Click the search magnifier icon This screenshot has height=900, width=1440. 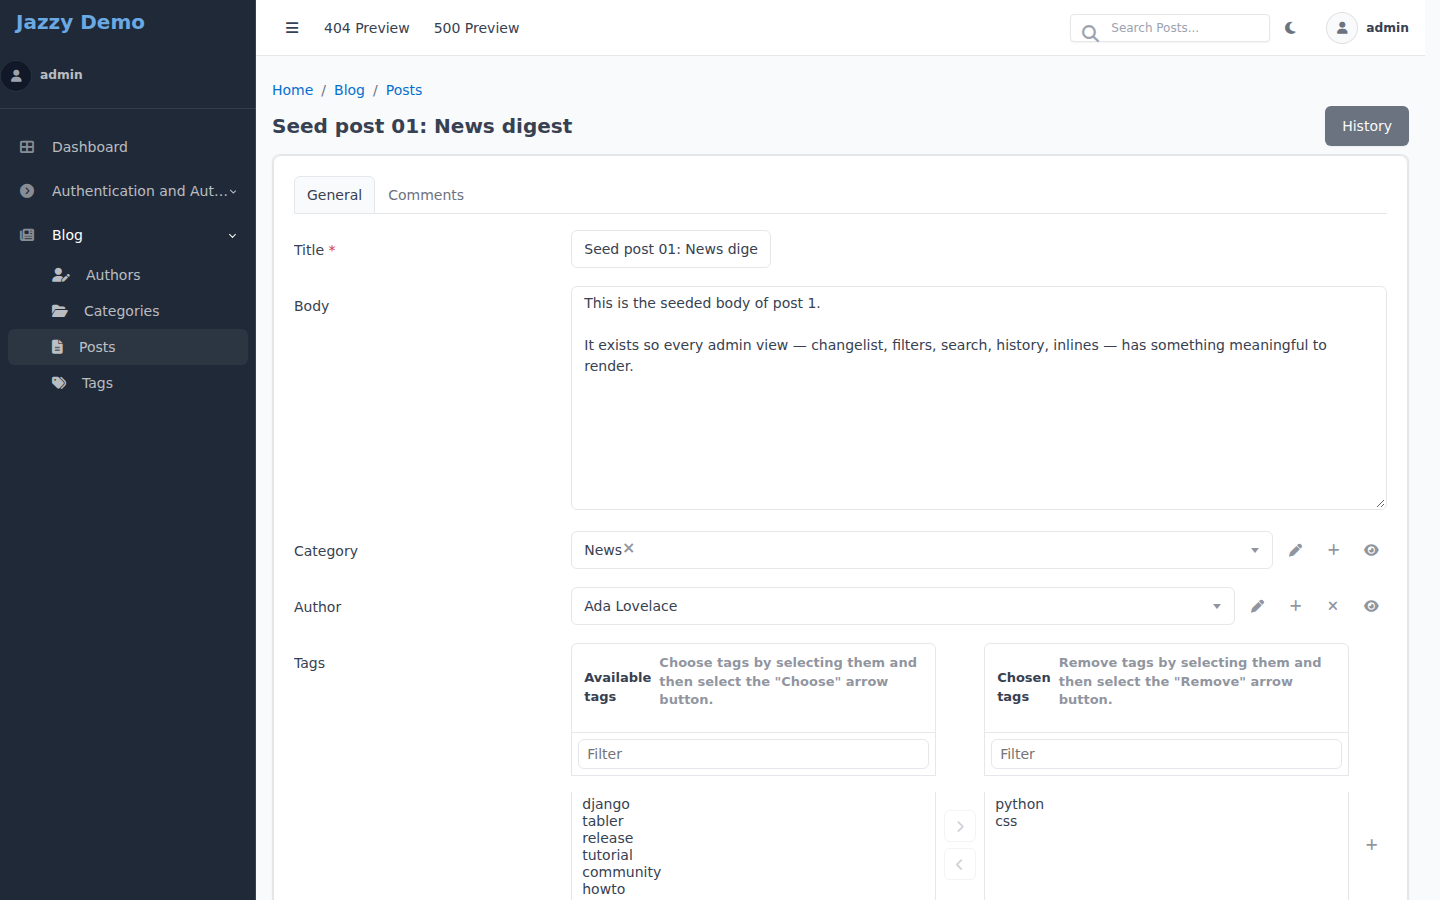point(1090,32)
